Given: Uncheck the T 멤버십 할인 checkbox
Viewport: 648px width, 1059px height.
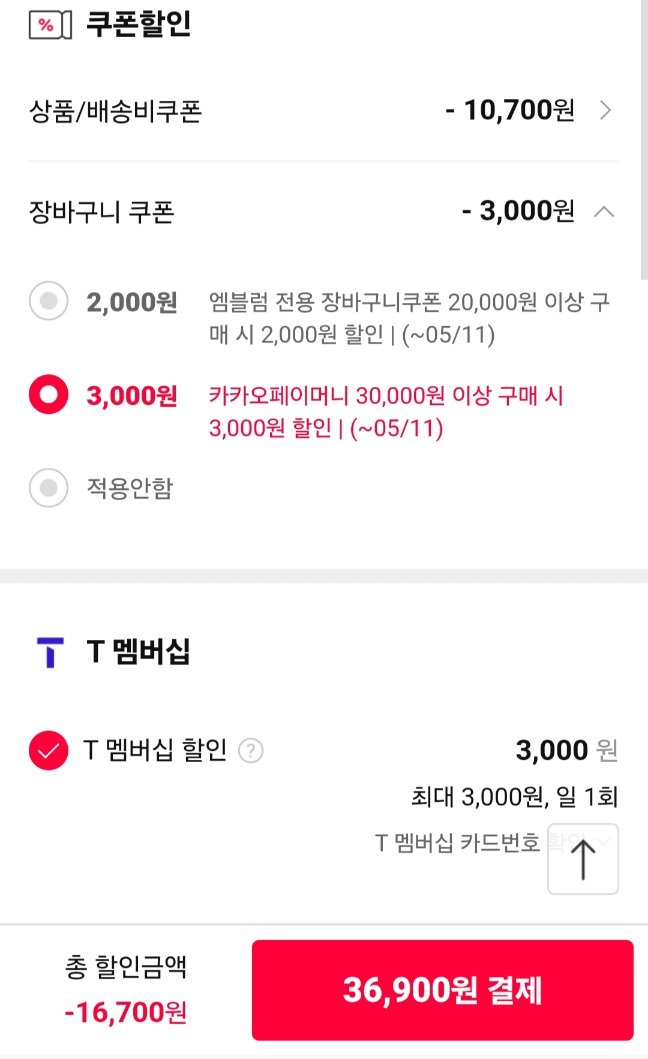Looking at the screenshot, I should [x=48, y=750].
